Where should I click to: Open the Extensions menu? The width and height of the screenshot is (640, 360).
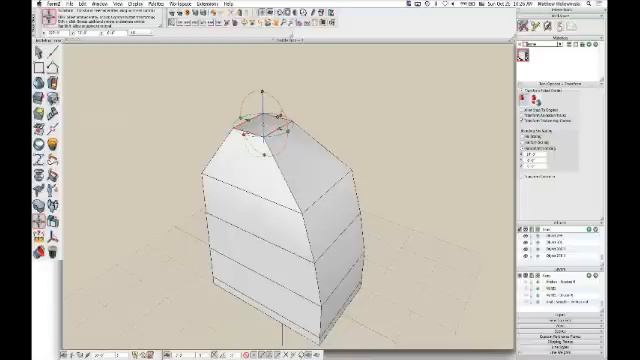(x=207, y=4)
